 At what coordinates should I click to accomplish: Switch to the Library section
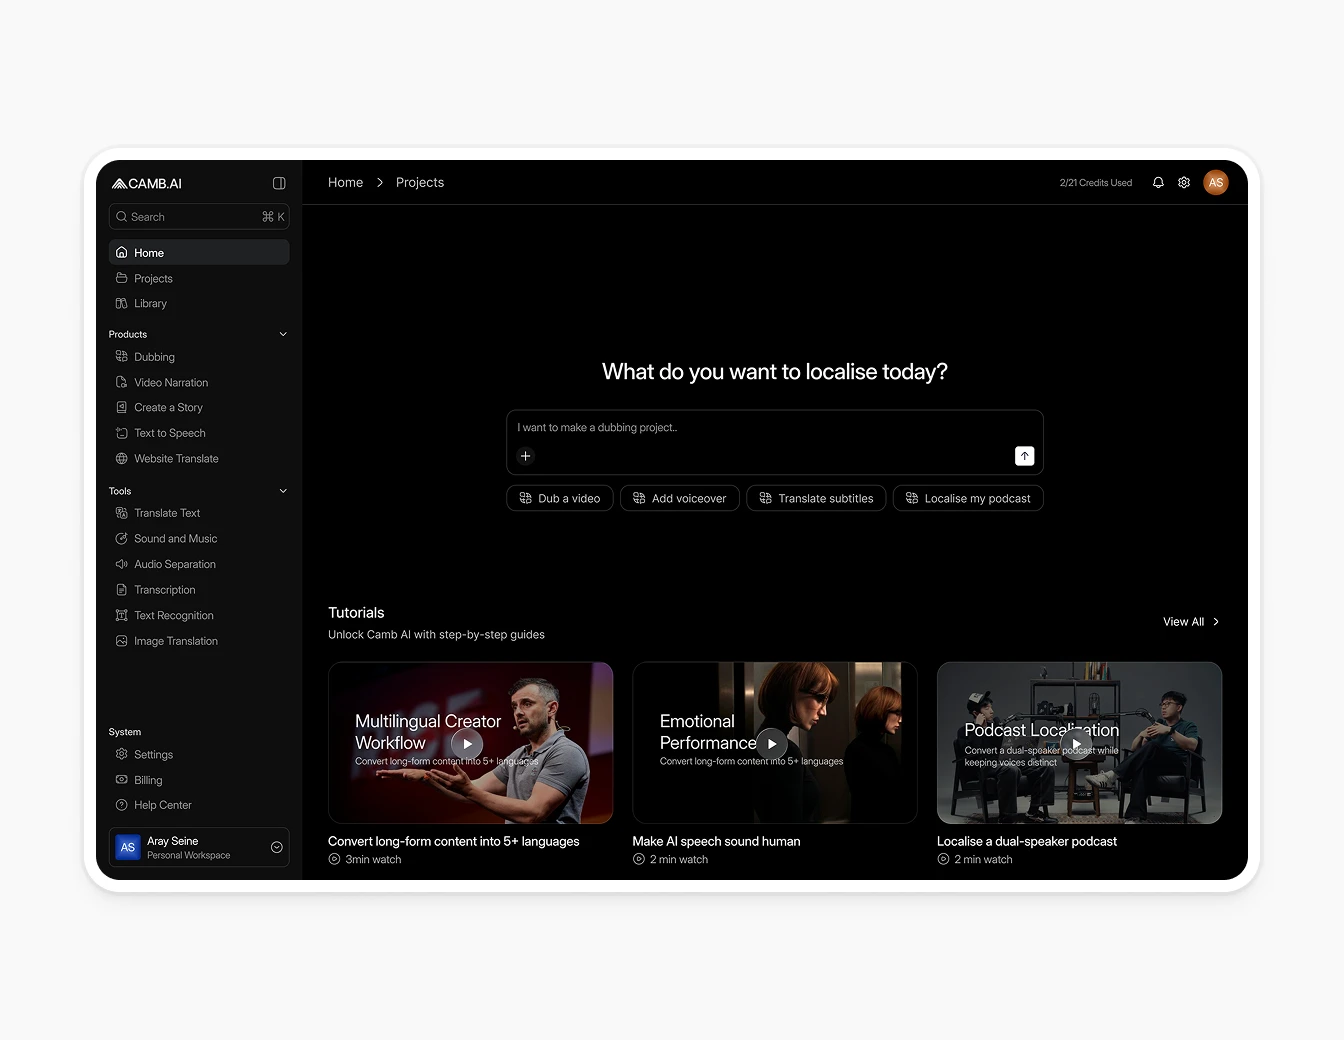point(151,303)
